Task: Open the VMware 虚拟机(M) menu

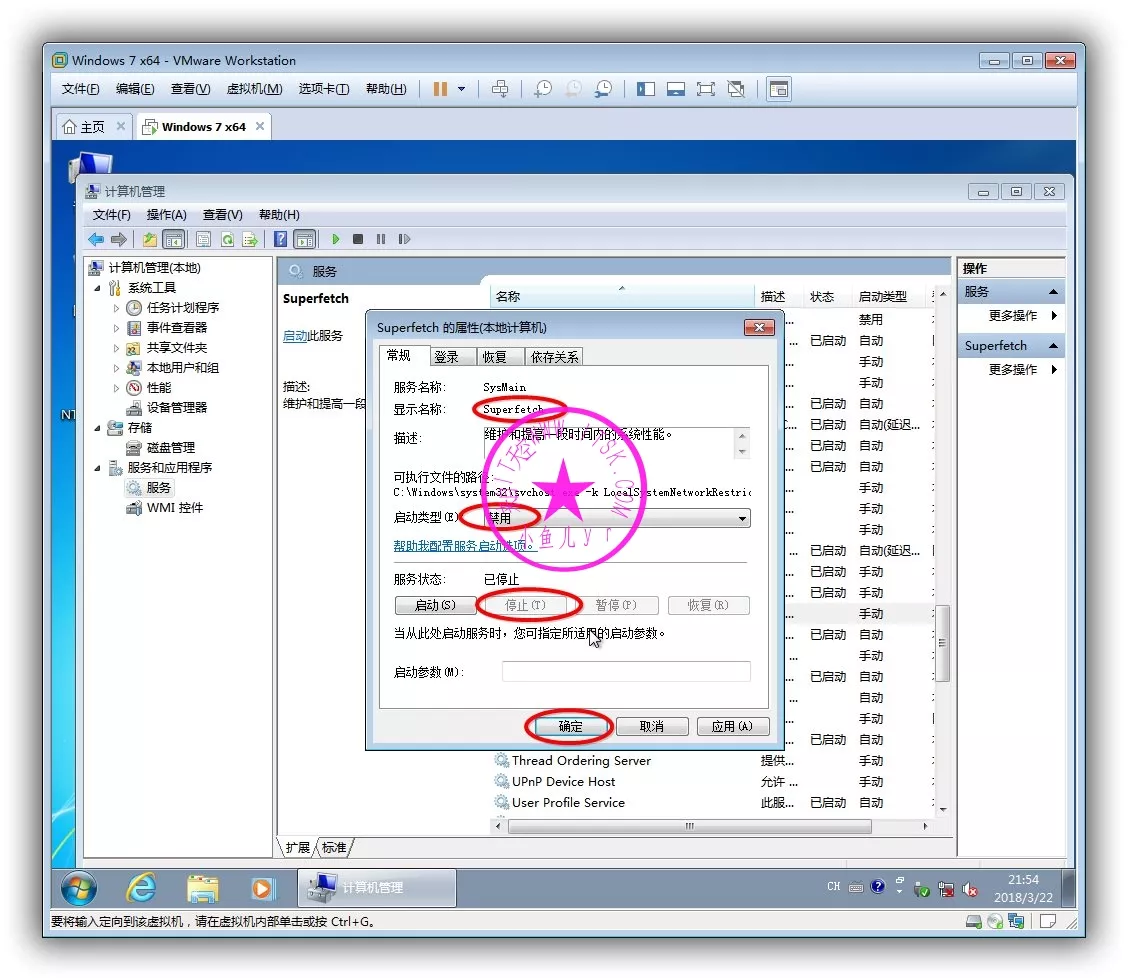Action: point(254,89)
